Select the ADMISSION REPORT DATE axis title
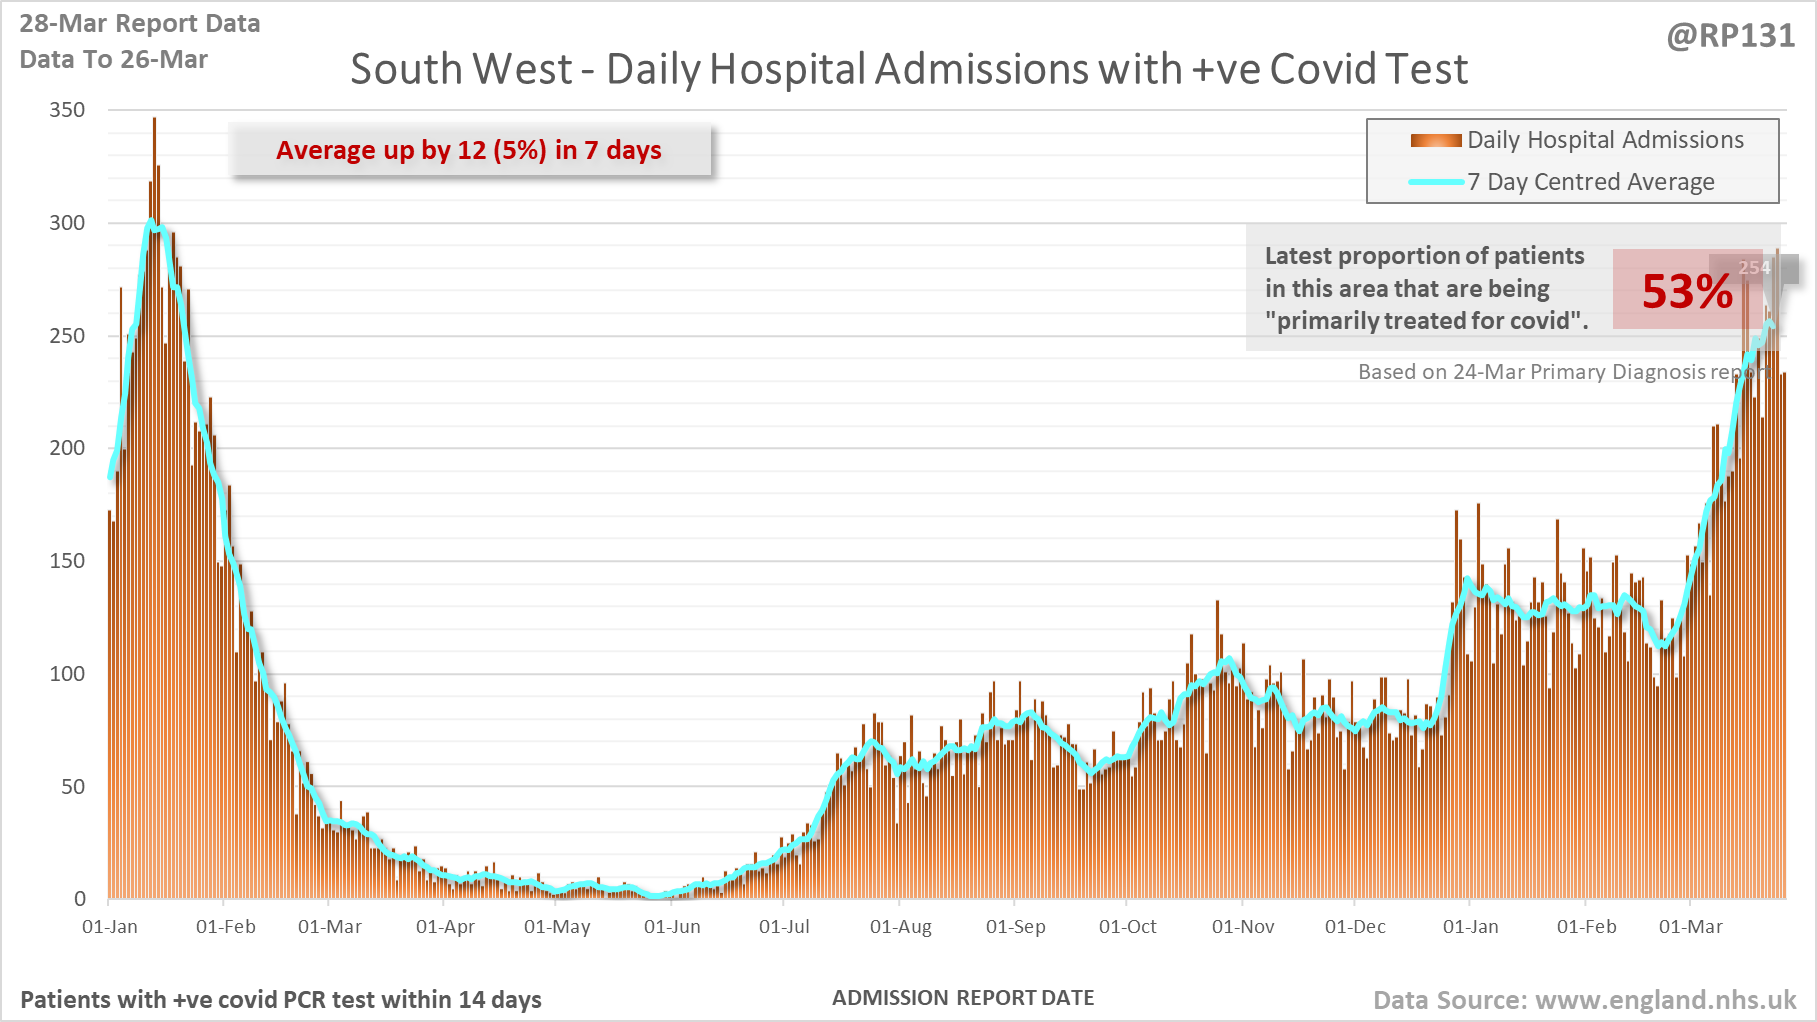Viewport: 1817px width, 1022px height. [x=963, y=998]
